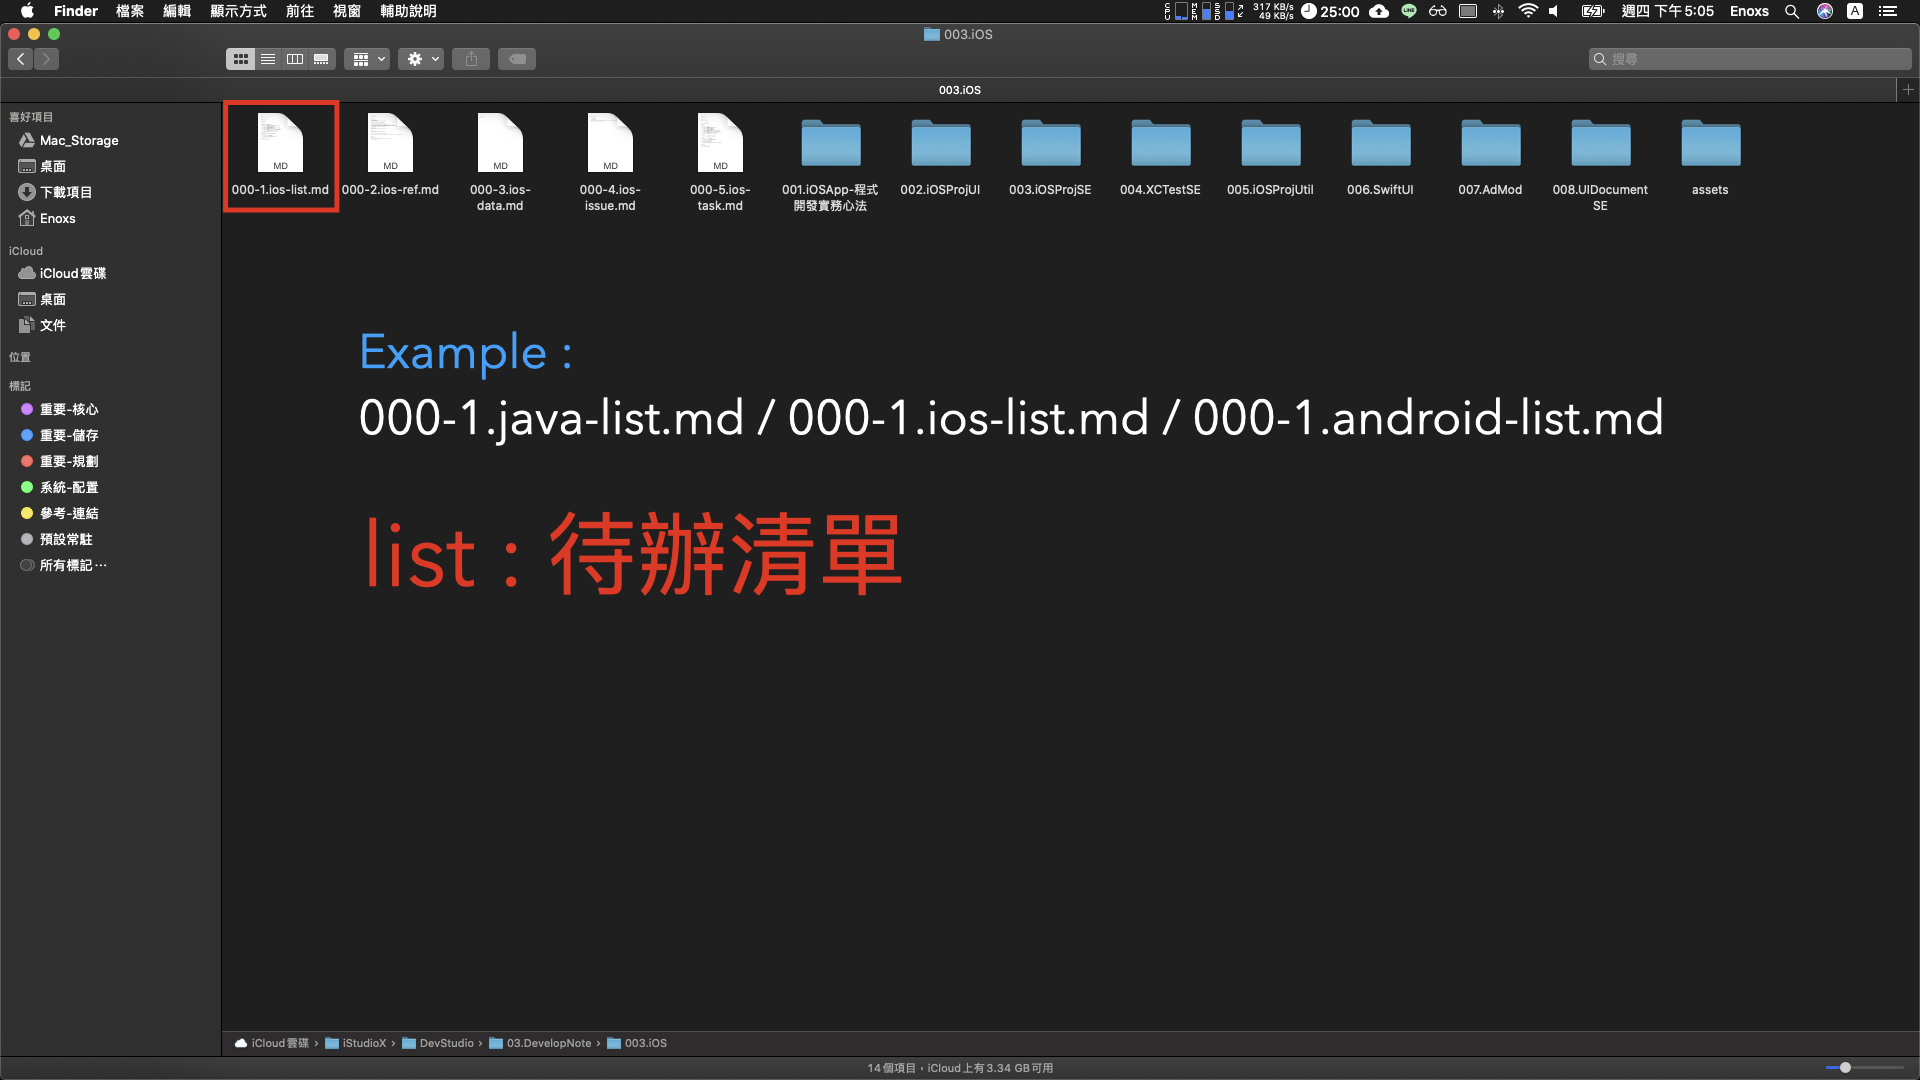Go back with the back arrow
Viewport: 1920px width, 1080px height.
point(21,59)
